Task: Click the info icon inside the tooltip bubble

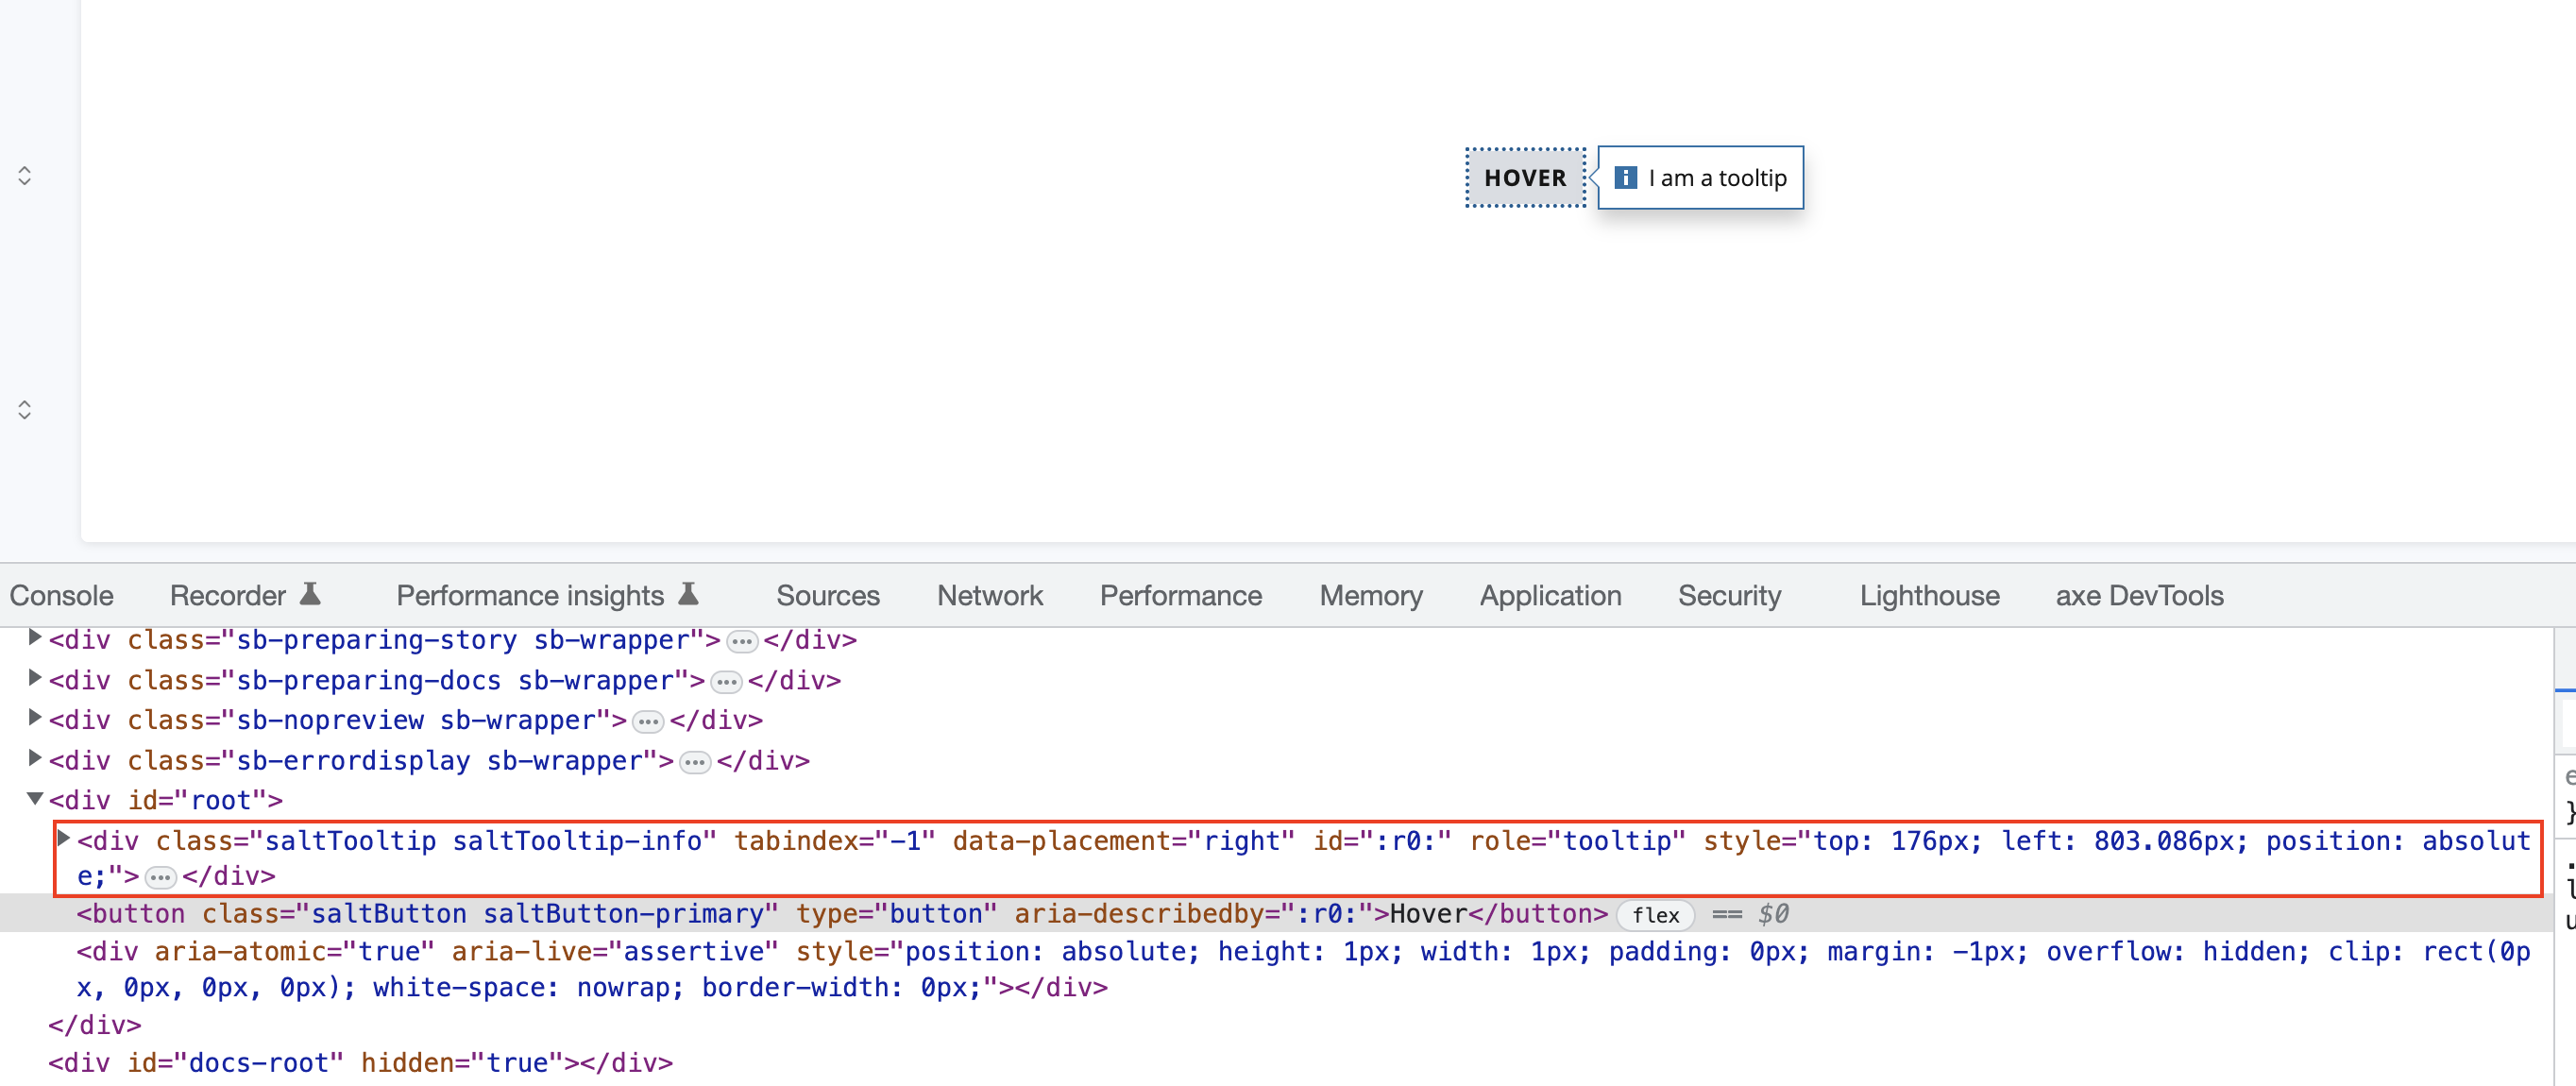Action: point(1628,177)
